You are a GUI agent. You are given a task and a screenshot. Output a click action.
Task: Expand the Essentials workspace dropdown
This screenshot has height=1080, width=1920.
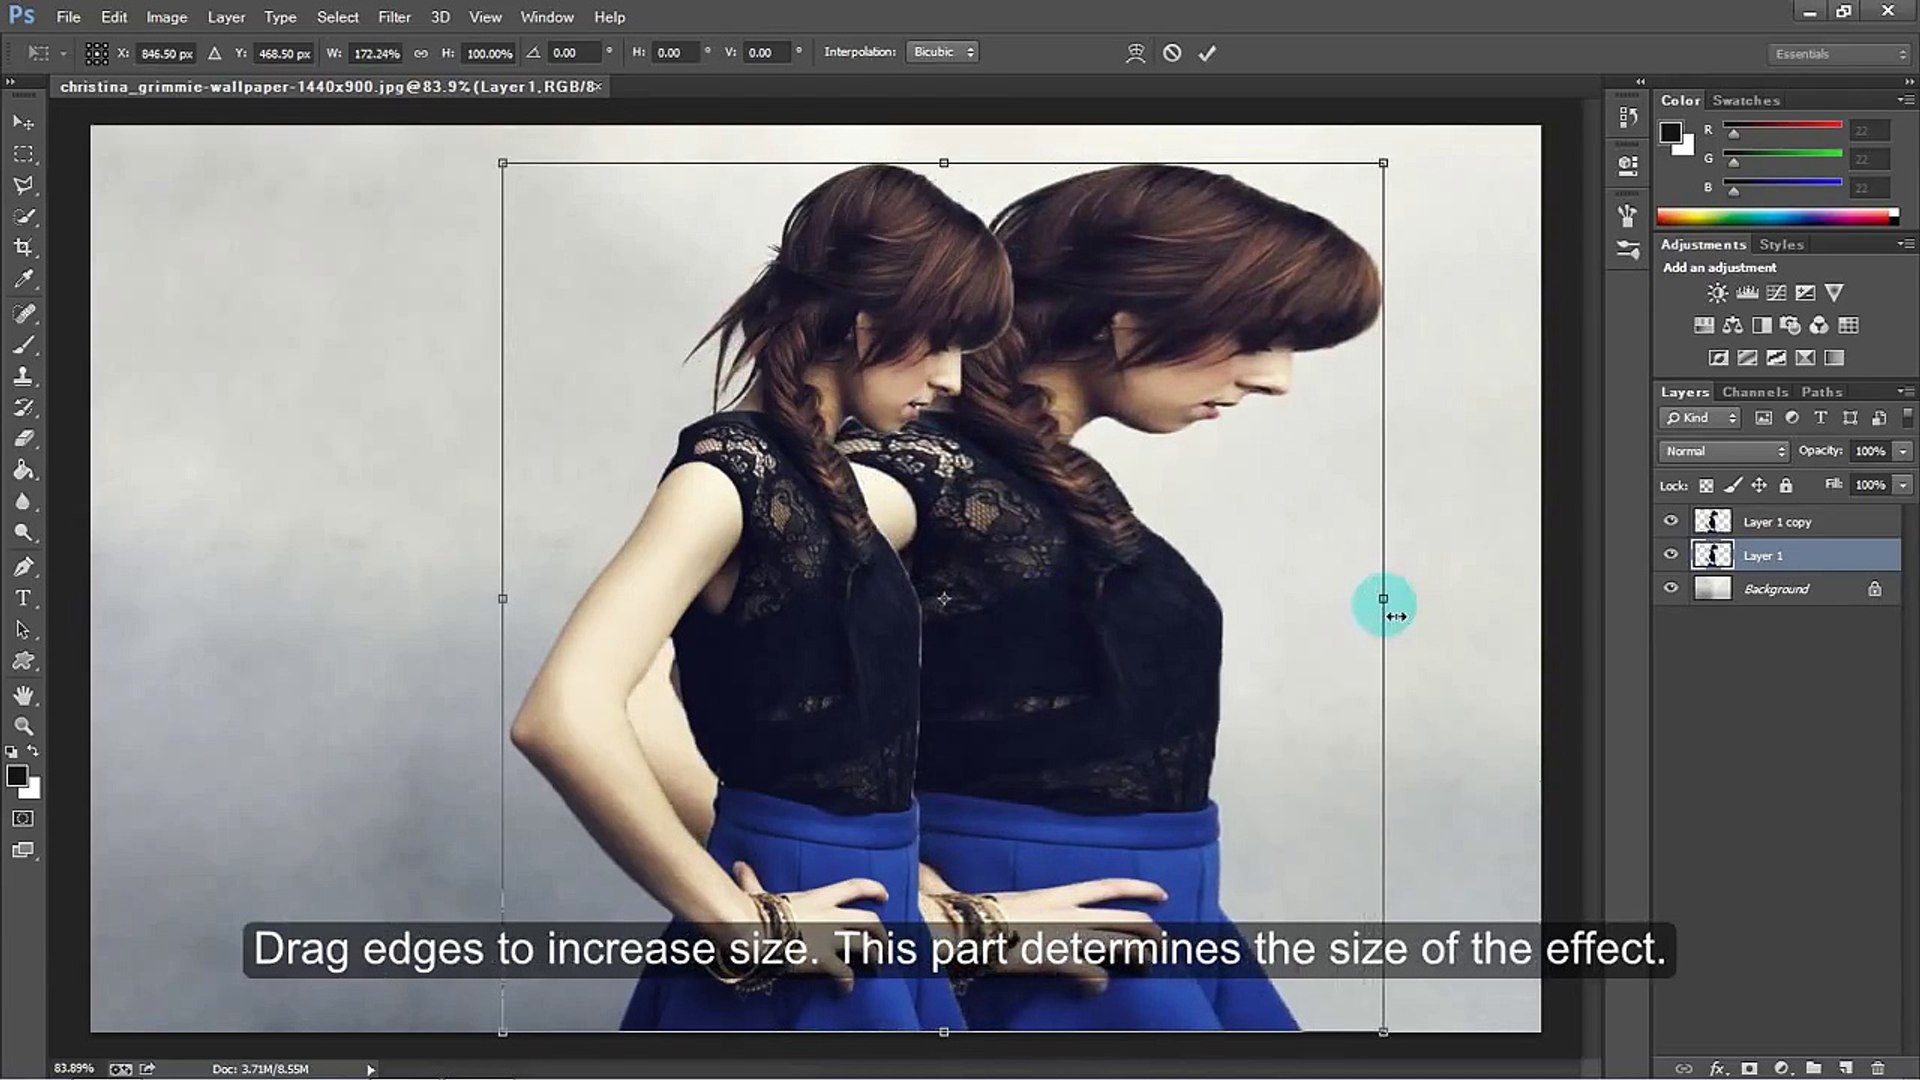pyautogui.click(x=1838, y=54)
